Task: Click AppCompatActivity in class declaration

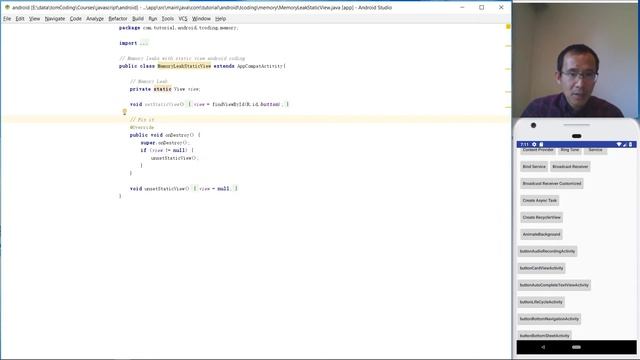Action: tap(260, 66)
